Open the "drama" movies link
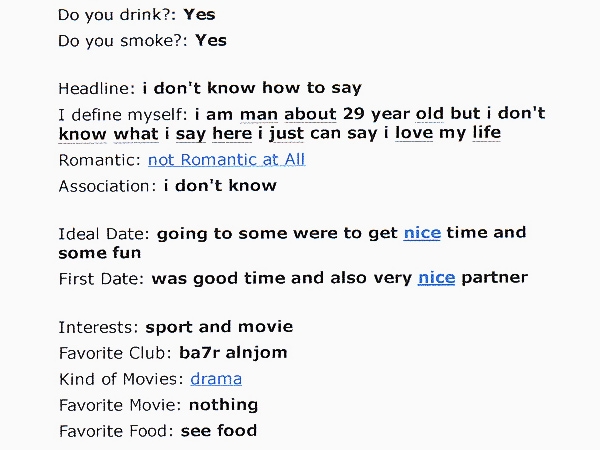The height and width of the screenshot is (450, 600). (216, 379)
